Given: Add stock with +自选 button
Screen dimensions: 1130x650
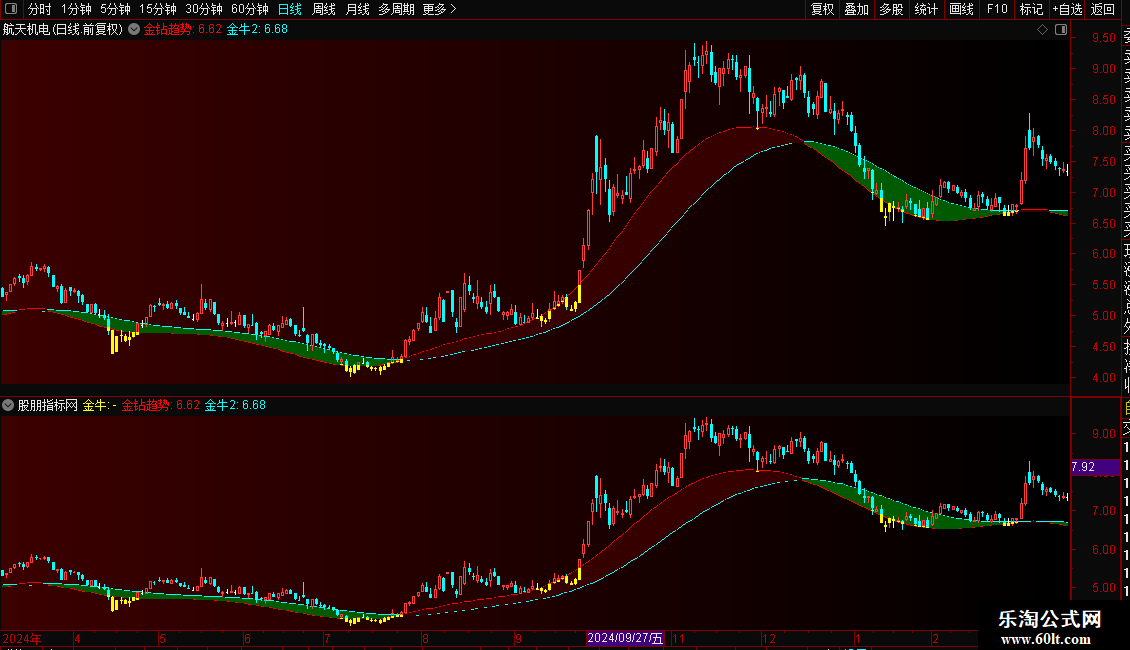Looking at the screenshot, I should pyautogui.click(x=1067, y=9).
